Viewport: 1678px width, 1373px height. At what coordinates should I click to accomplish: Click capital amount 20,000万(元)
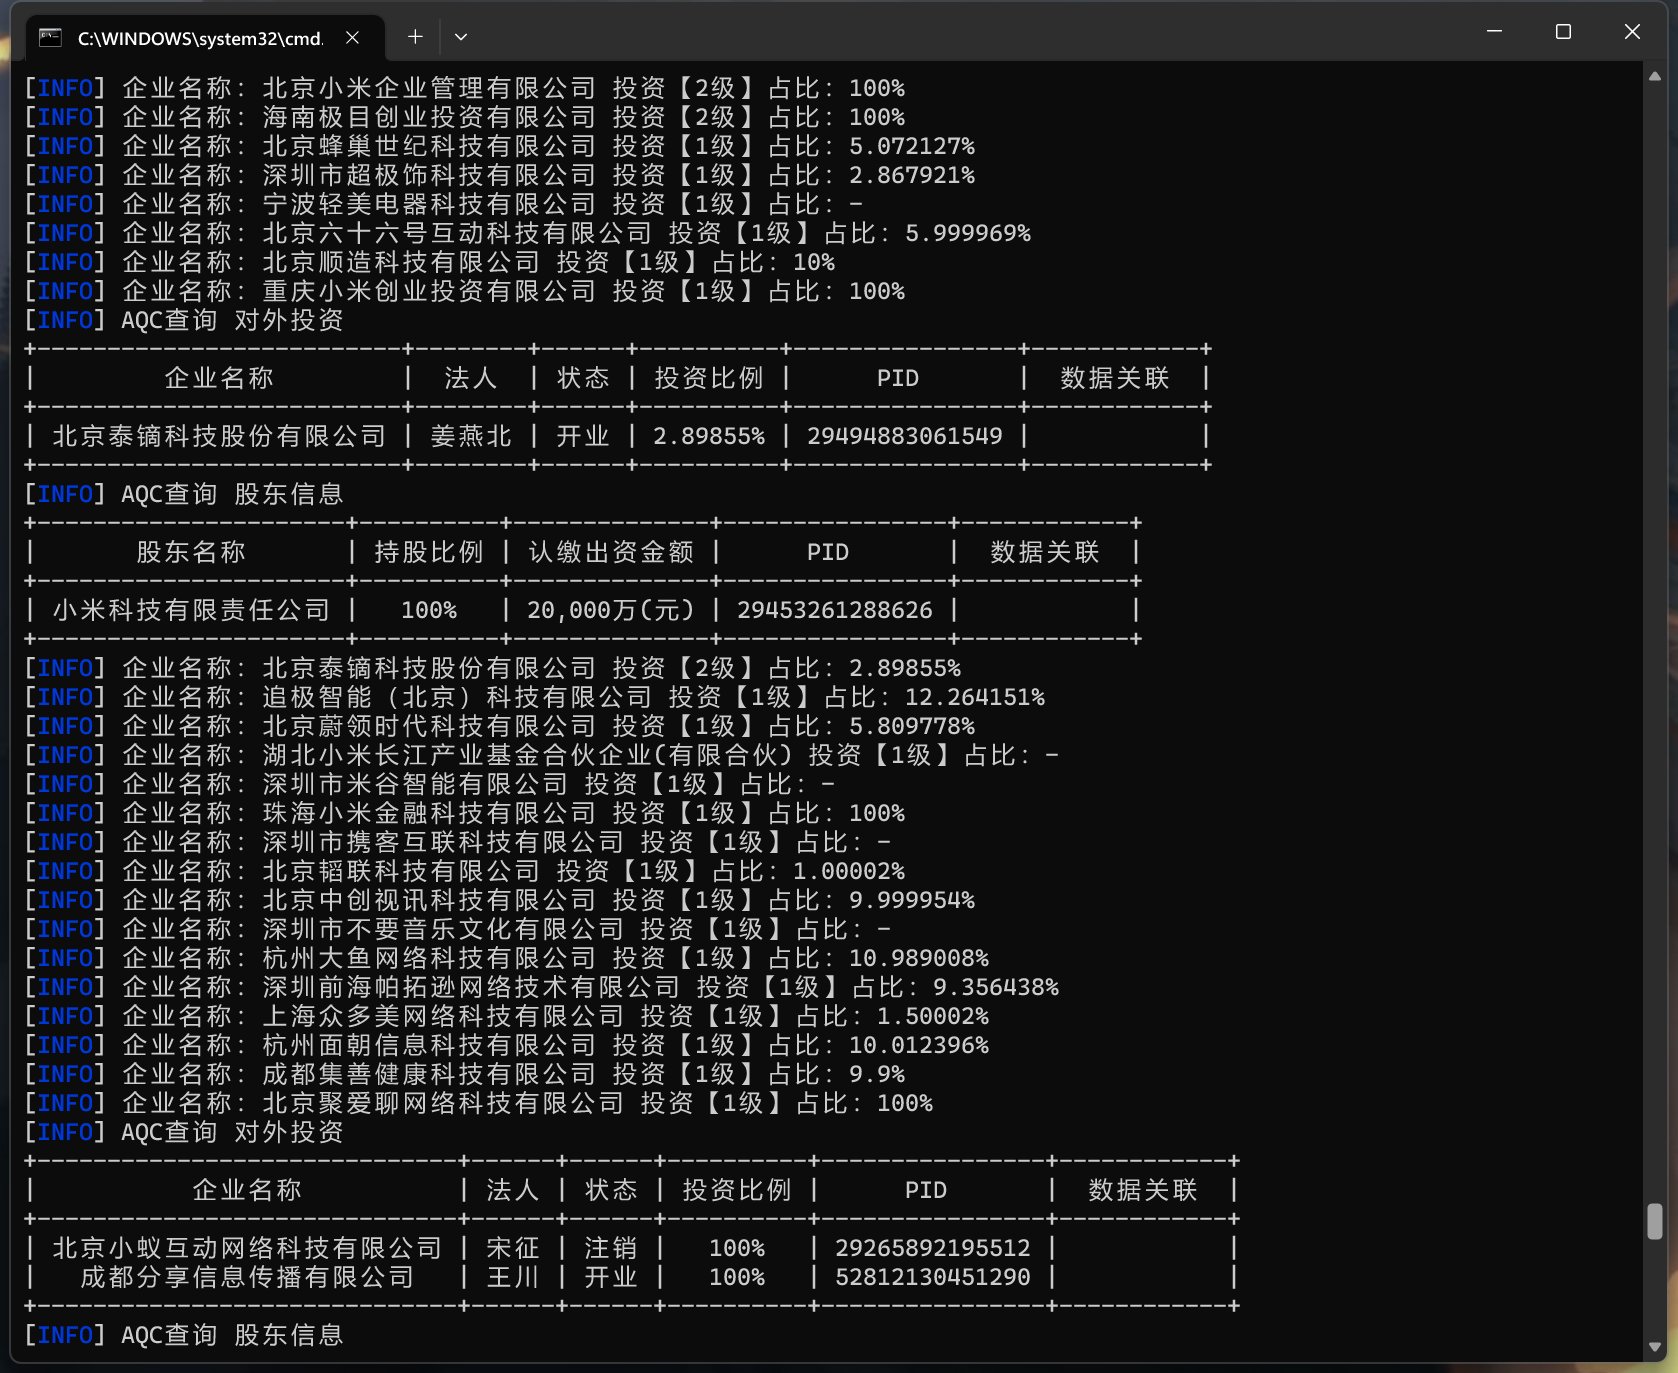coord(610,610)
